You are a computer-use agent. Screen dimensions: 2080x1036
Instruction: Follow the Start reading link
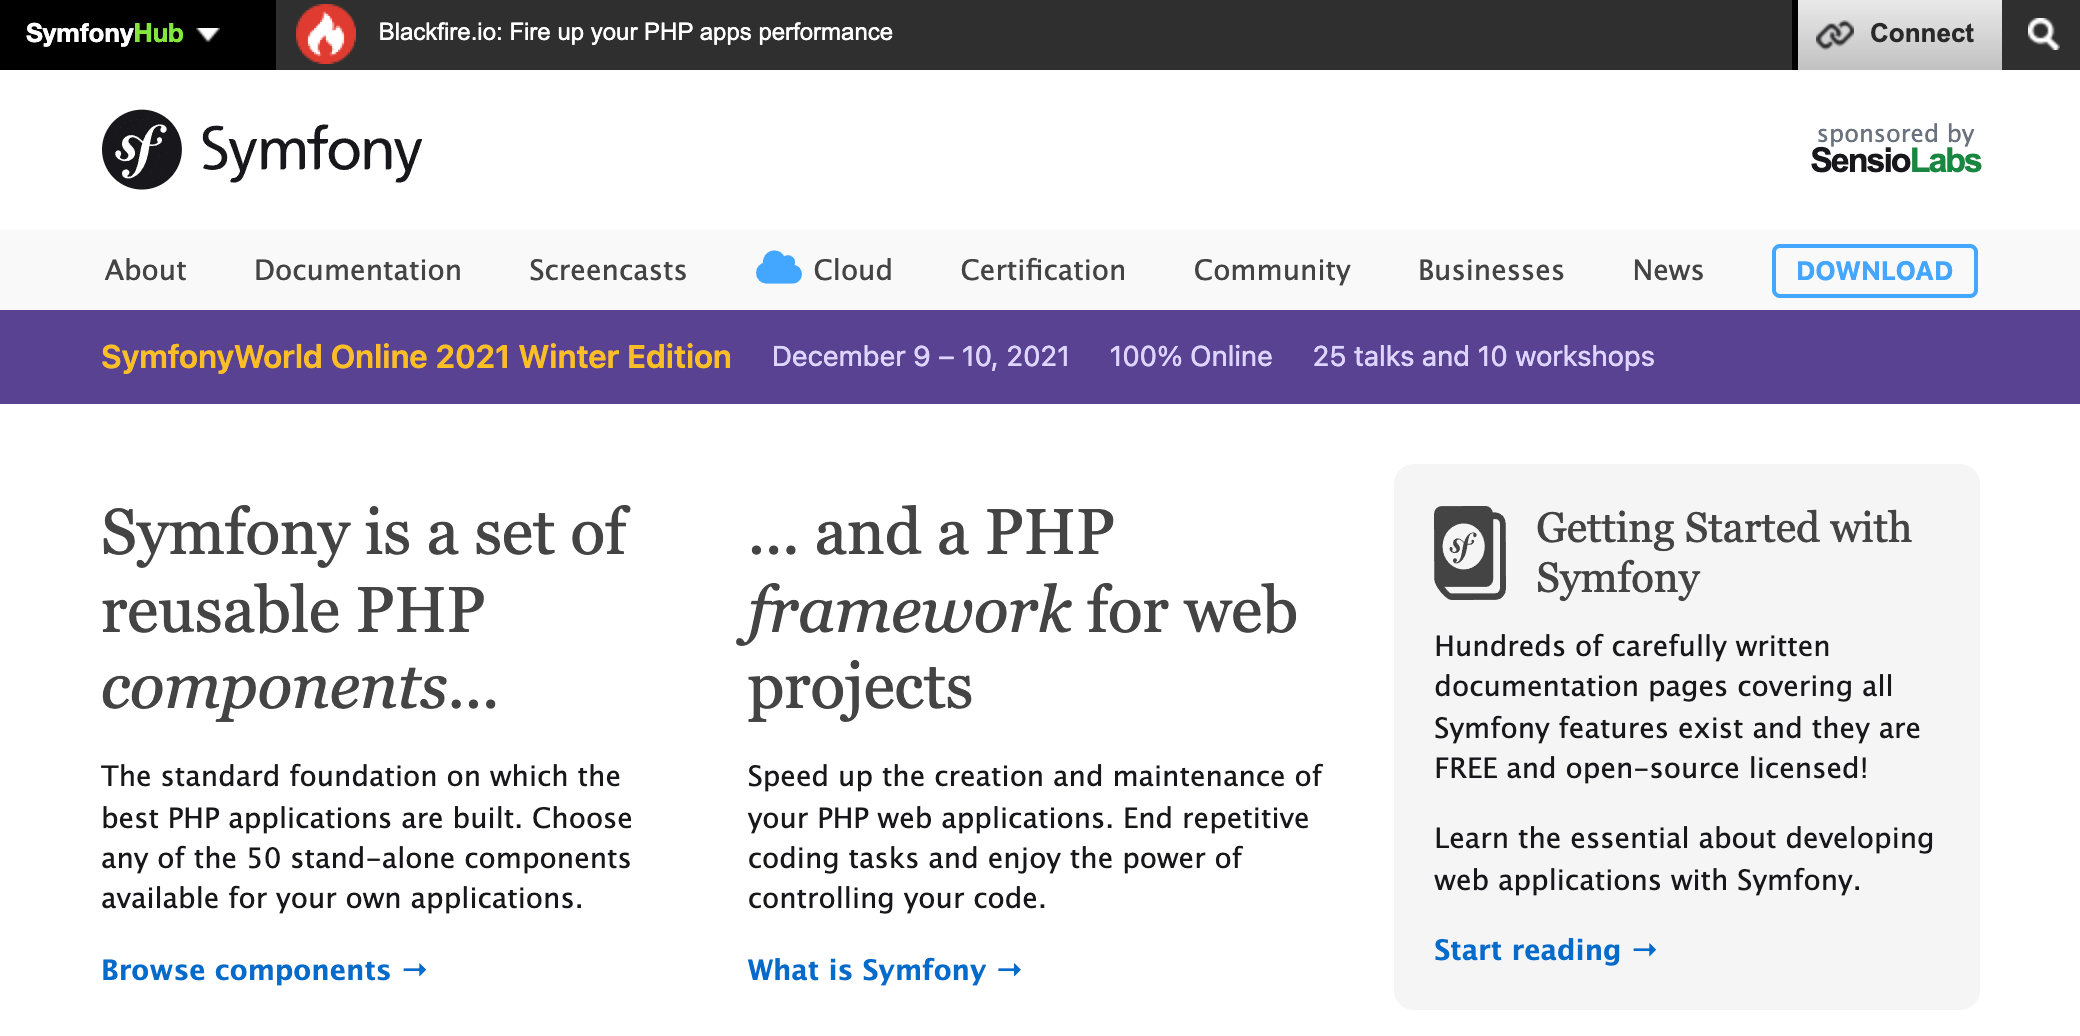click(x=1545, y=950)
